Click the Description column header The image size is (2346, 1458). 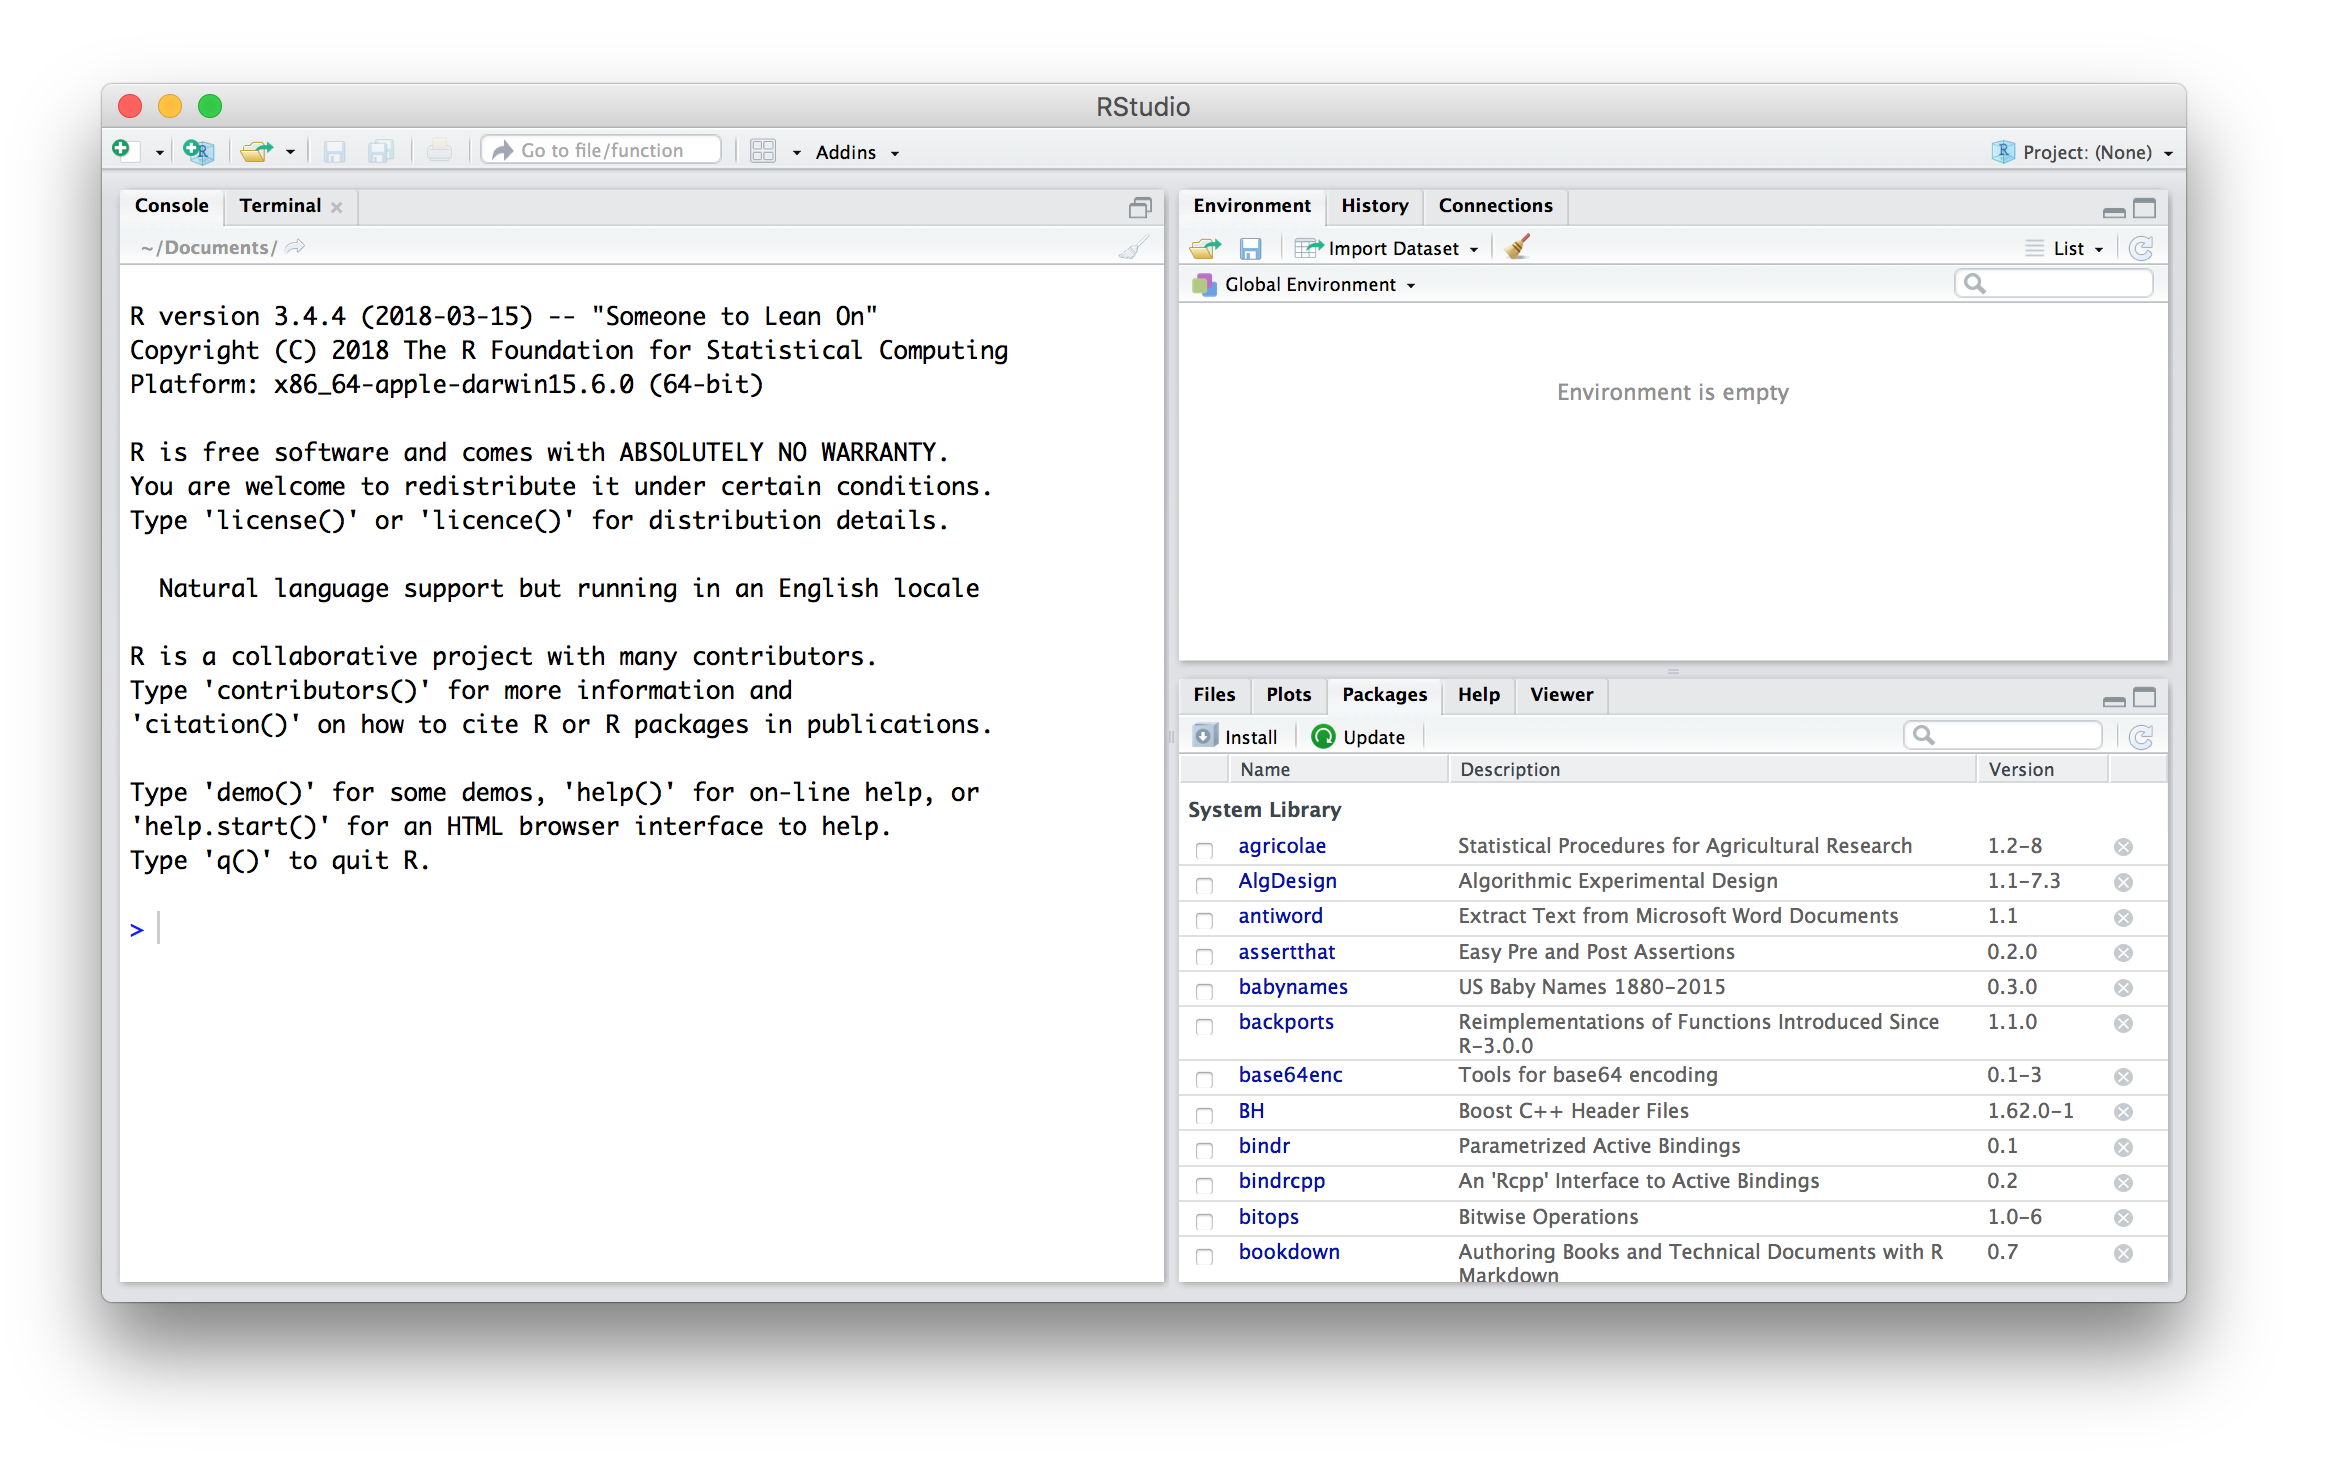click(x=1712, y=769)
